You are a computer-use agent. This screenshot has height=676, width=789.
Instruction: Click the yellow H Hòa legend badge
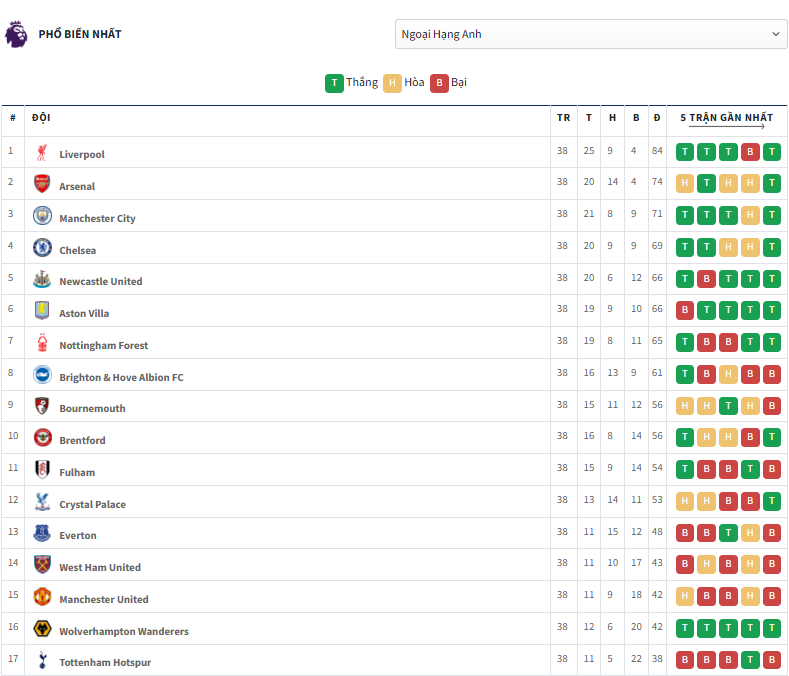point(393,83)
